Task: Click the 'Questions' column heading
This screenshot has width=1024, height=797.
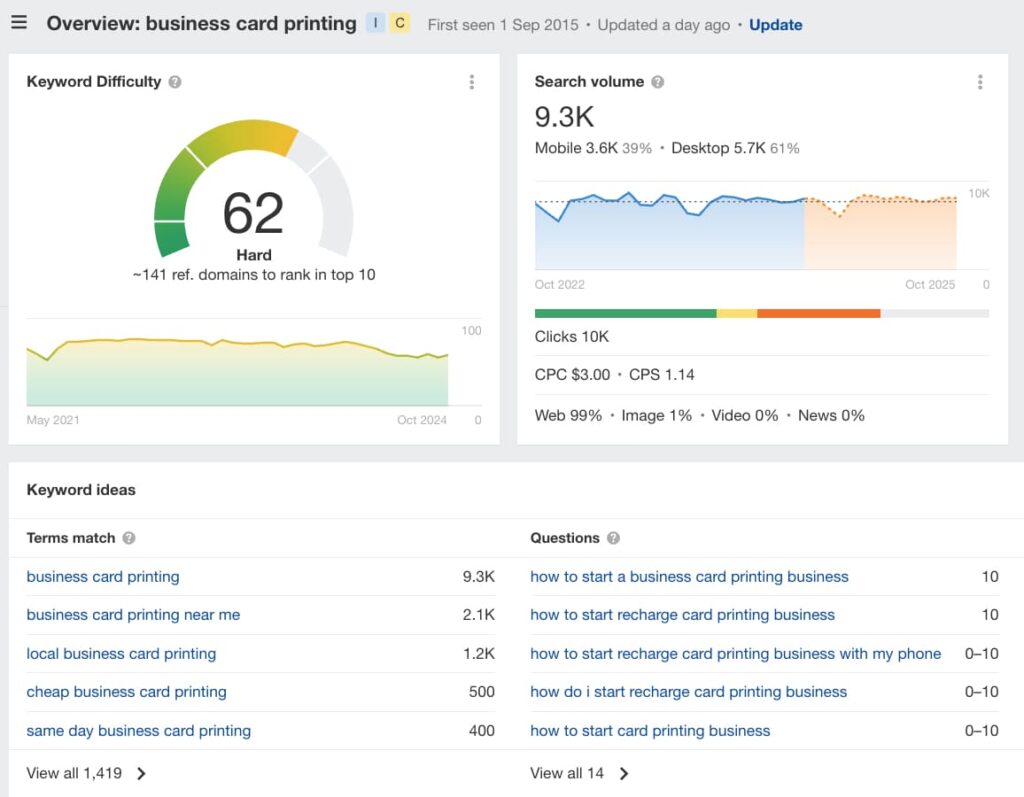Action: (x=565, y=538)
